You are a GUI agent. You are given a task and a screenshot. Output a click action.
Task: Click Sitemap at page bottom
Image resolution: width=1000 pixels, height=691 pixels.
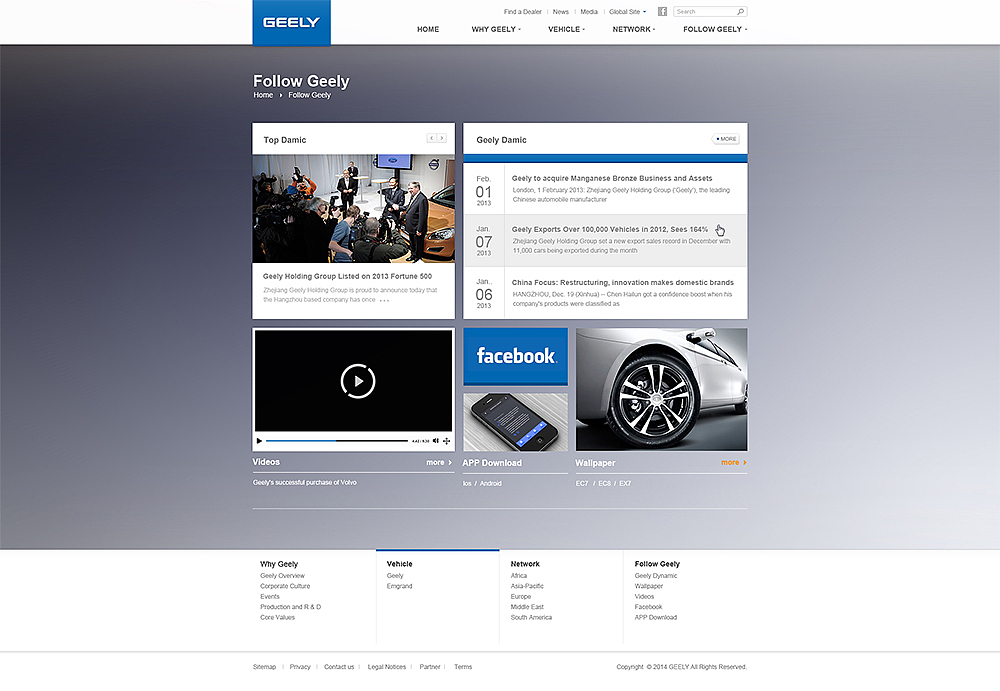pos(264,667)
